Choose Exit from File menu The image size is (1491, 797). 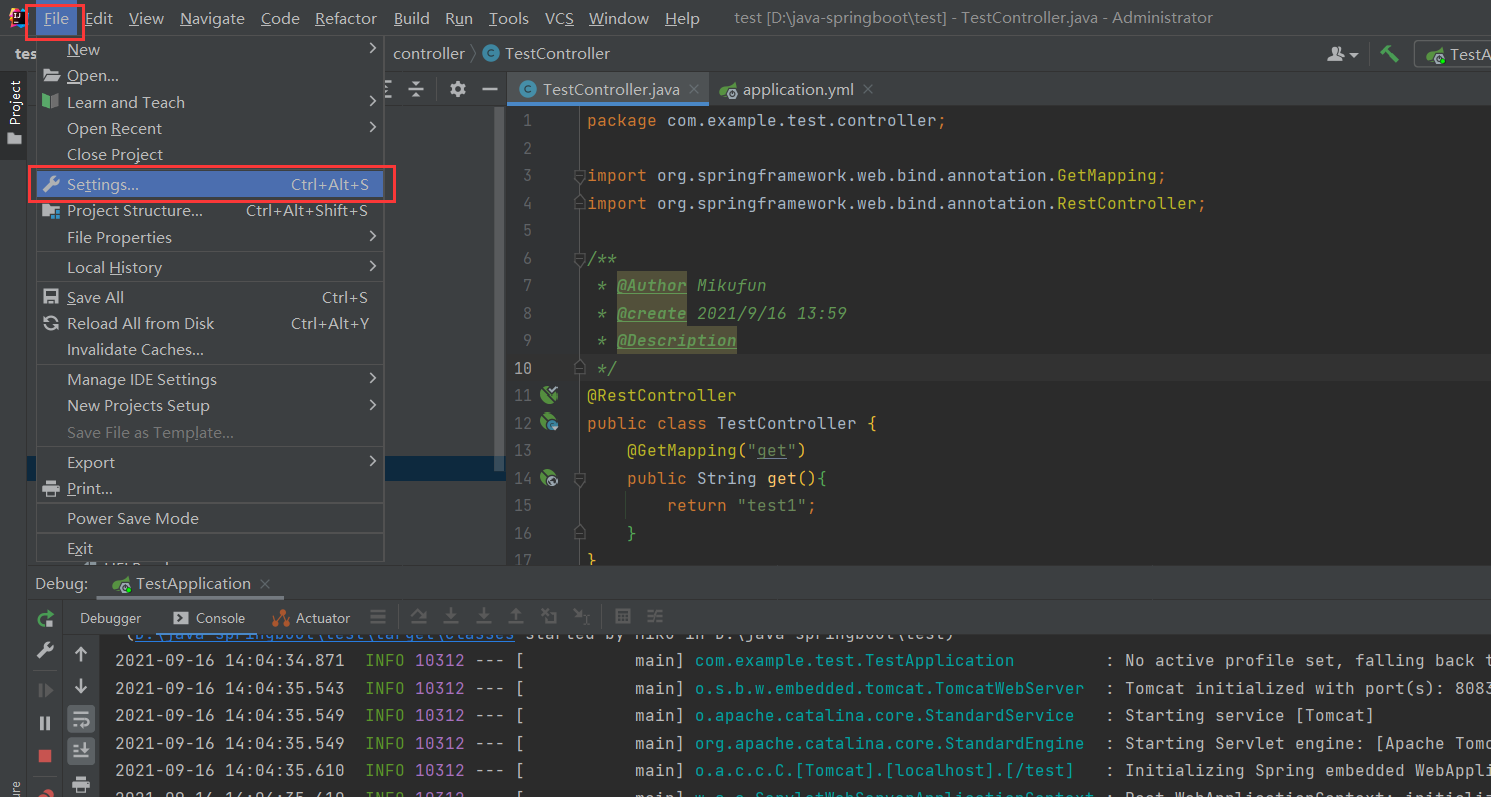[x=210, y=549]
